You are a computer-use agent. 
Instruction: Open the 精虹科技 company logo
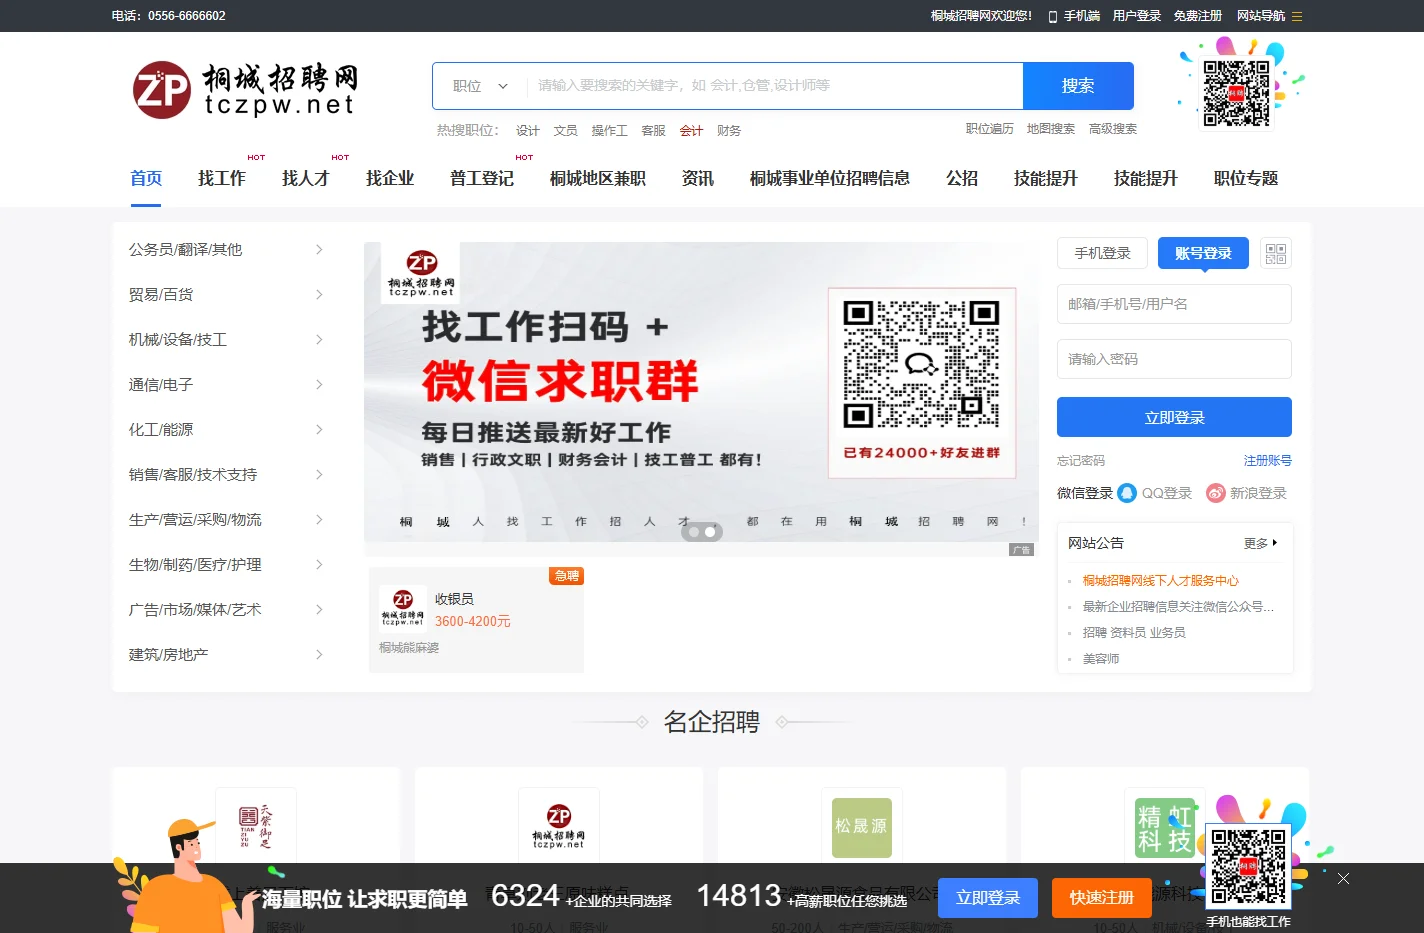click(x=1165, y=828)
